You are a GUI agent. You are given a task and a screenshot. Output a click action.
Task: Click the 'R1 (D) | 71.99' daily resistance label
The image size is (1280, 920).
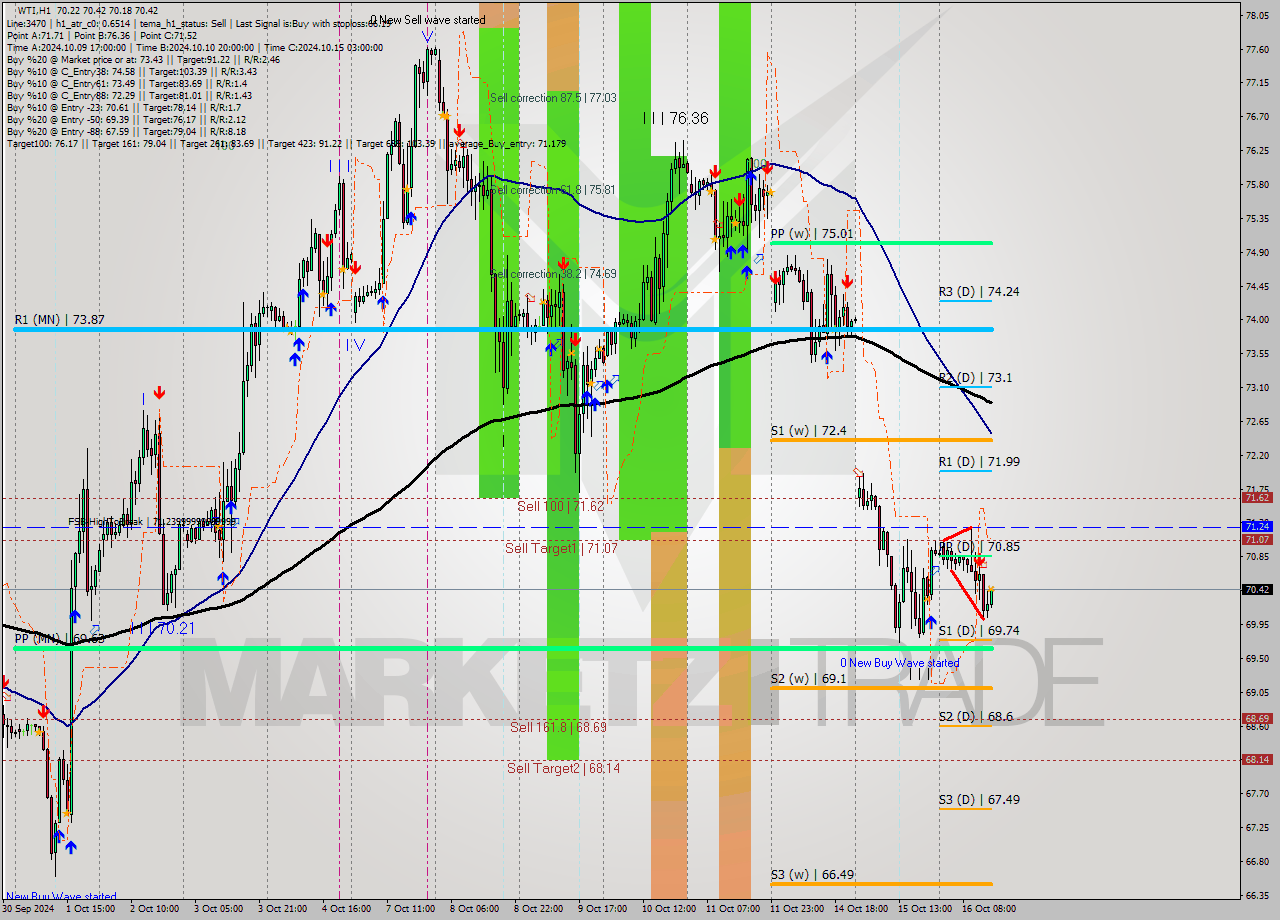coord(979,462)
